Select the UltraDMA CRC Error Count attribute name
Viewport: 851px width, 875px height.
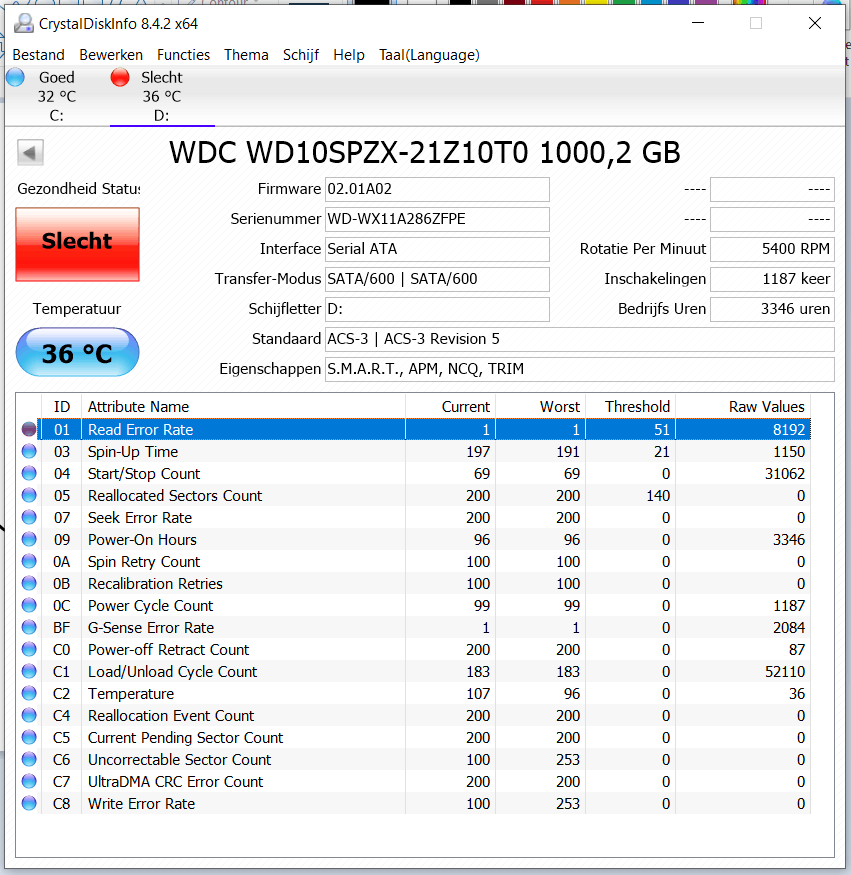(175, 782)
